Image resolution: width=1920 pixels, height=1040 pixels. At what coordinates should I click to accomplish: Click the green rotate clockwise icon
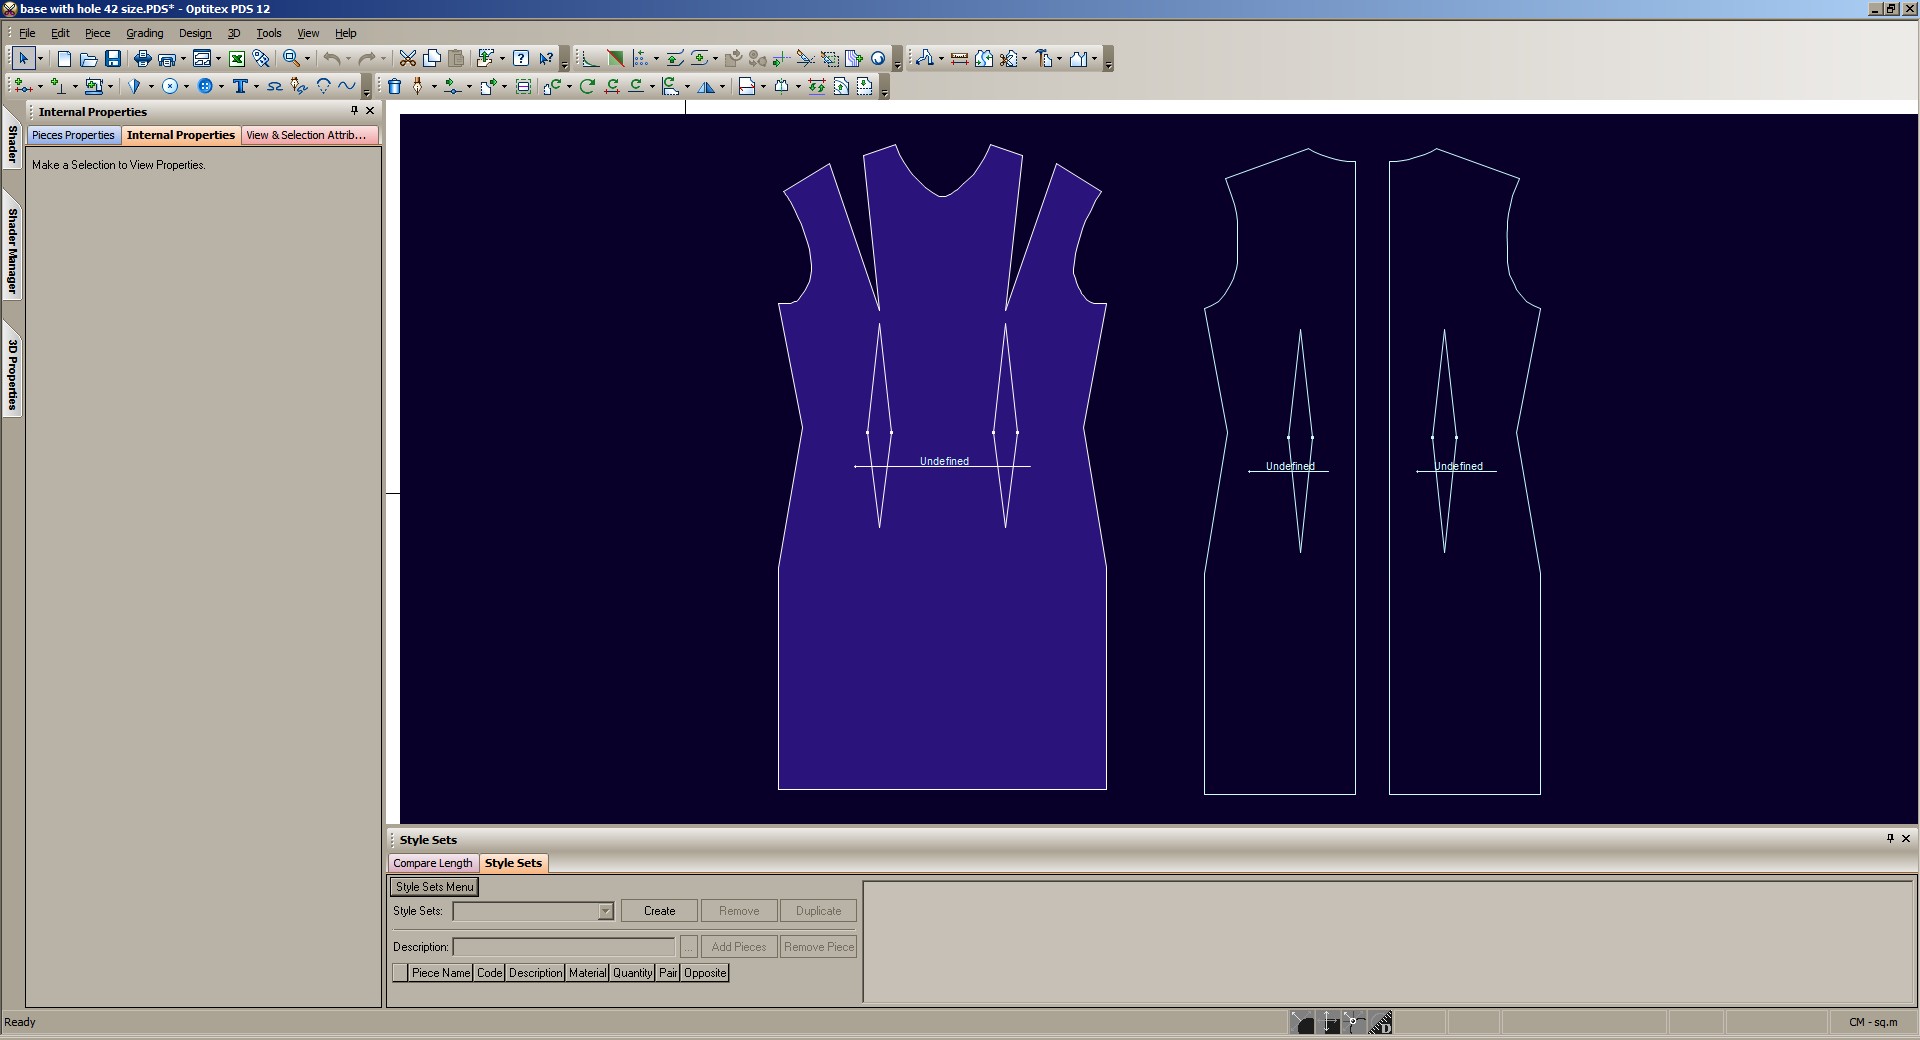click(x=587, y=86)
